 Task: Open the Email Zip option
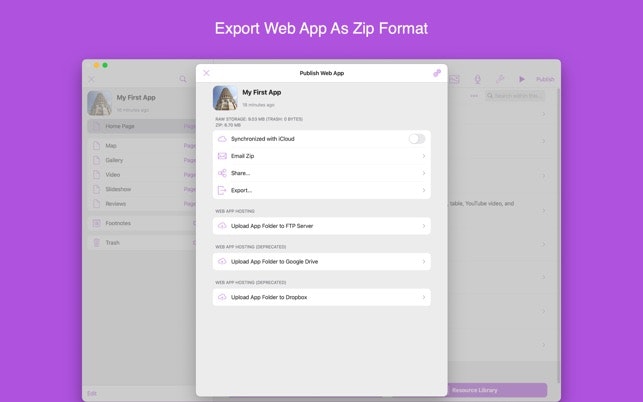tap(322, 156)
